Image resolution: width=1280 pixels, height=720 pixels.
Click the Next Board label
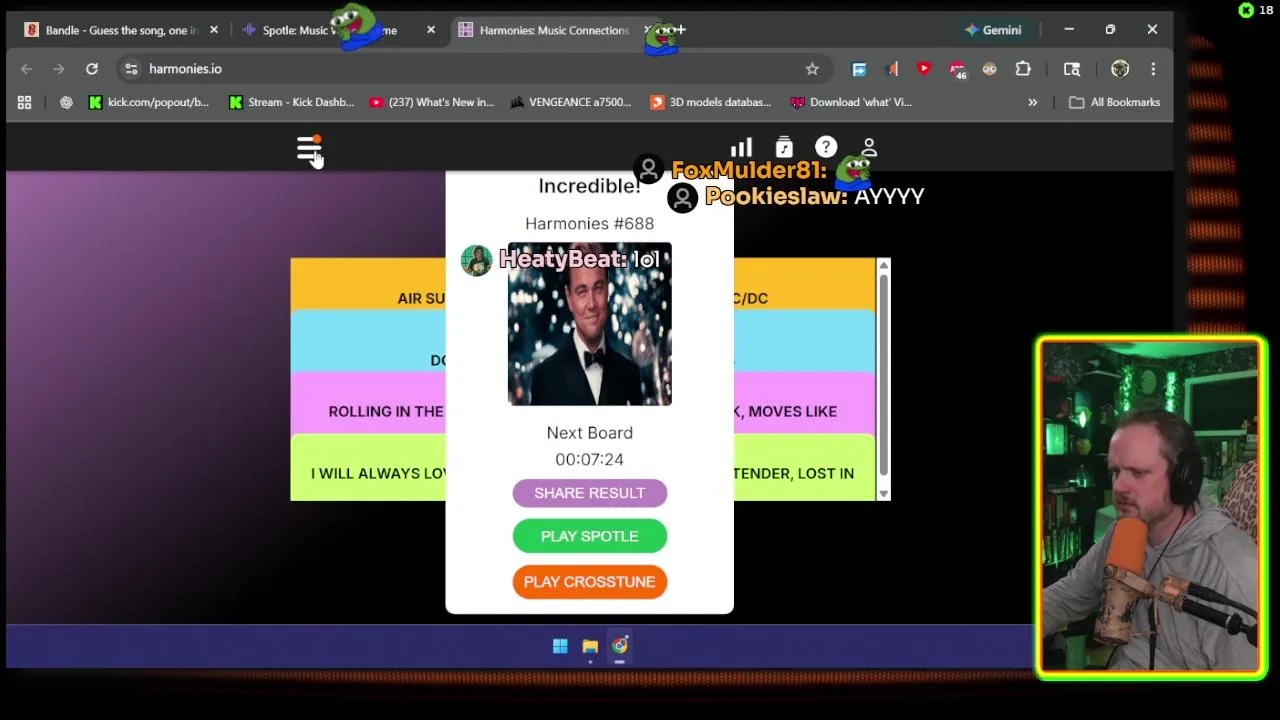tap(589, 433)
